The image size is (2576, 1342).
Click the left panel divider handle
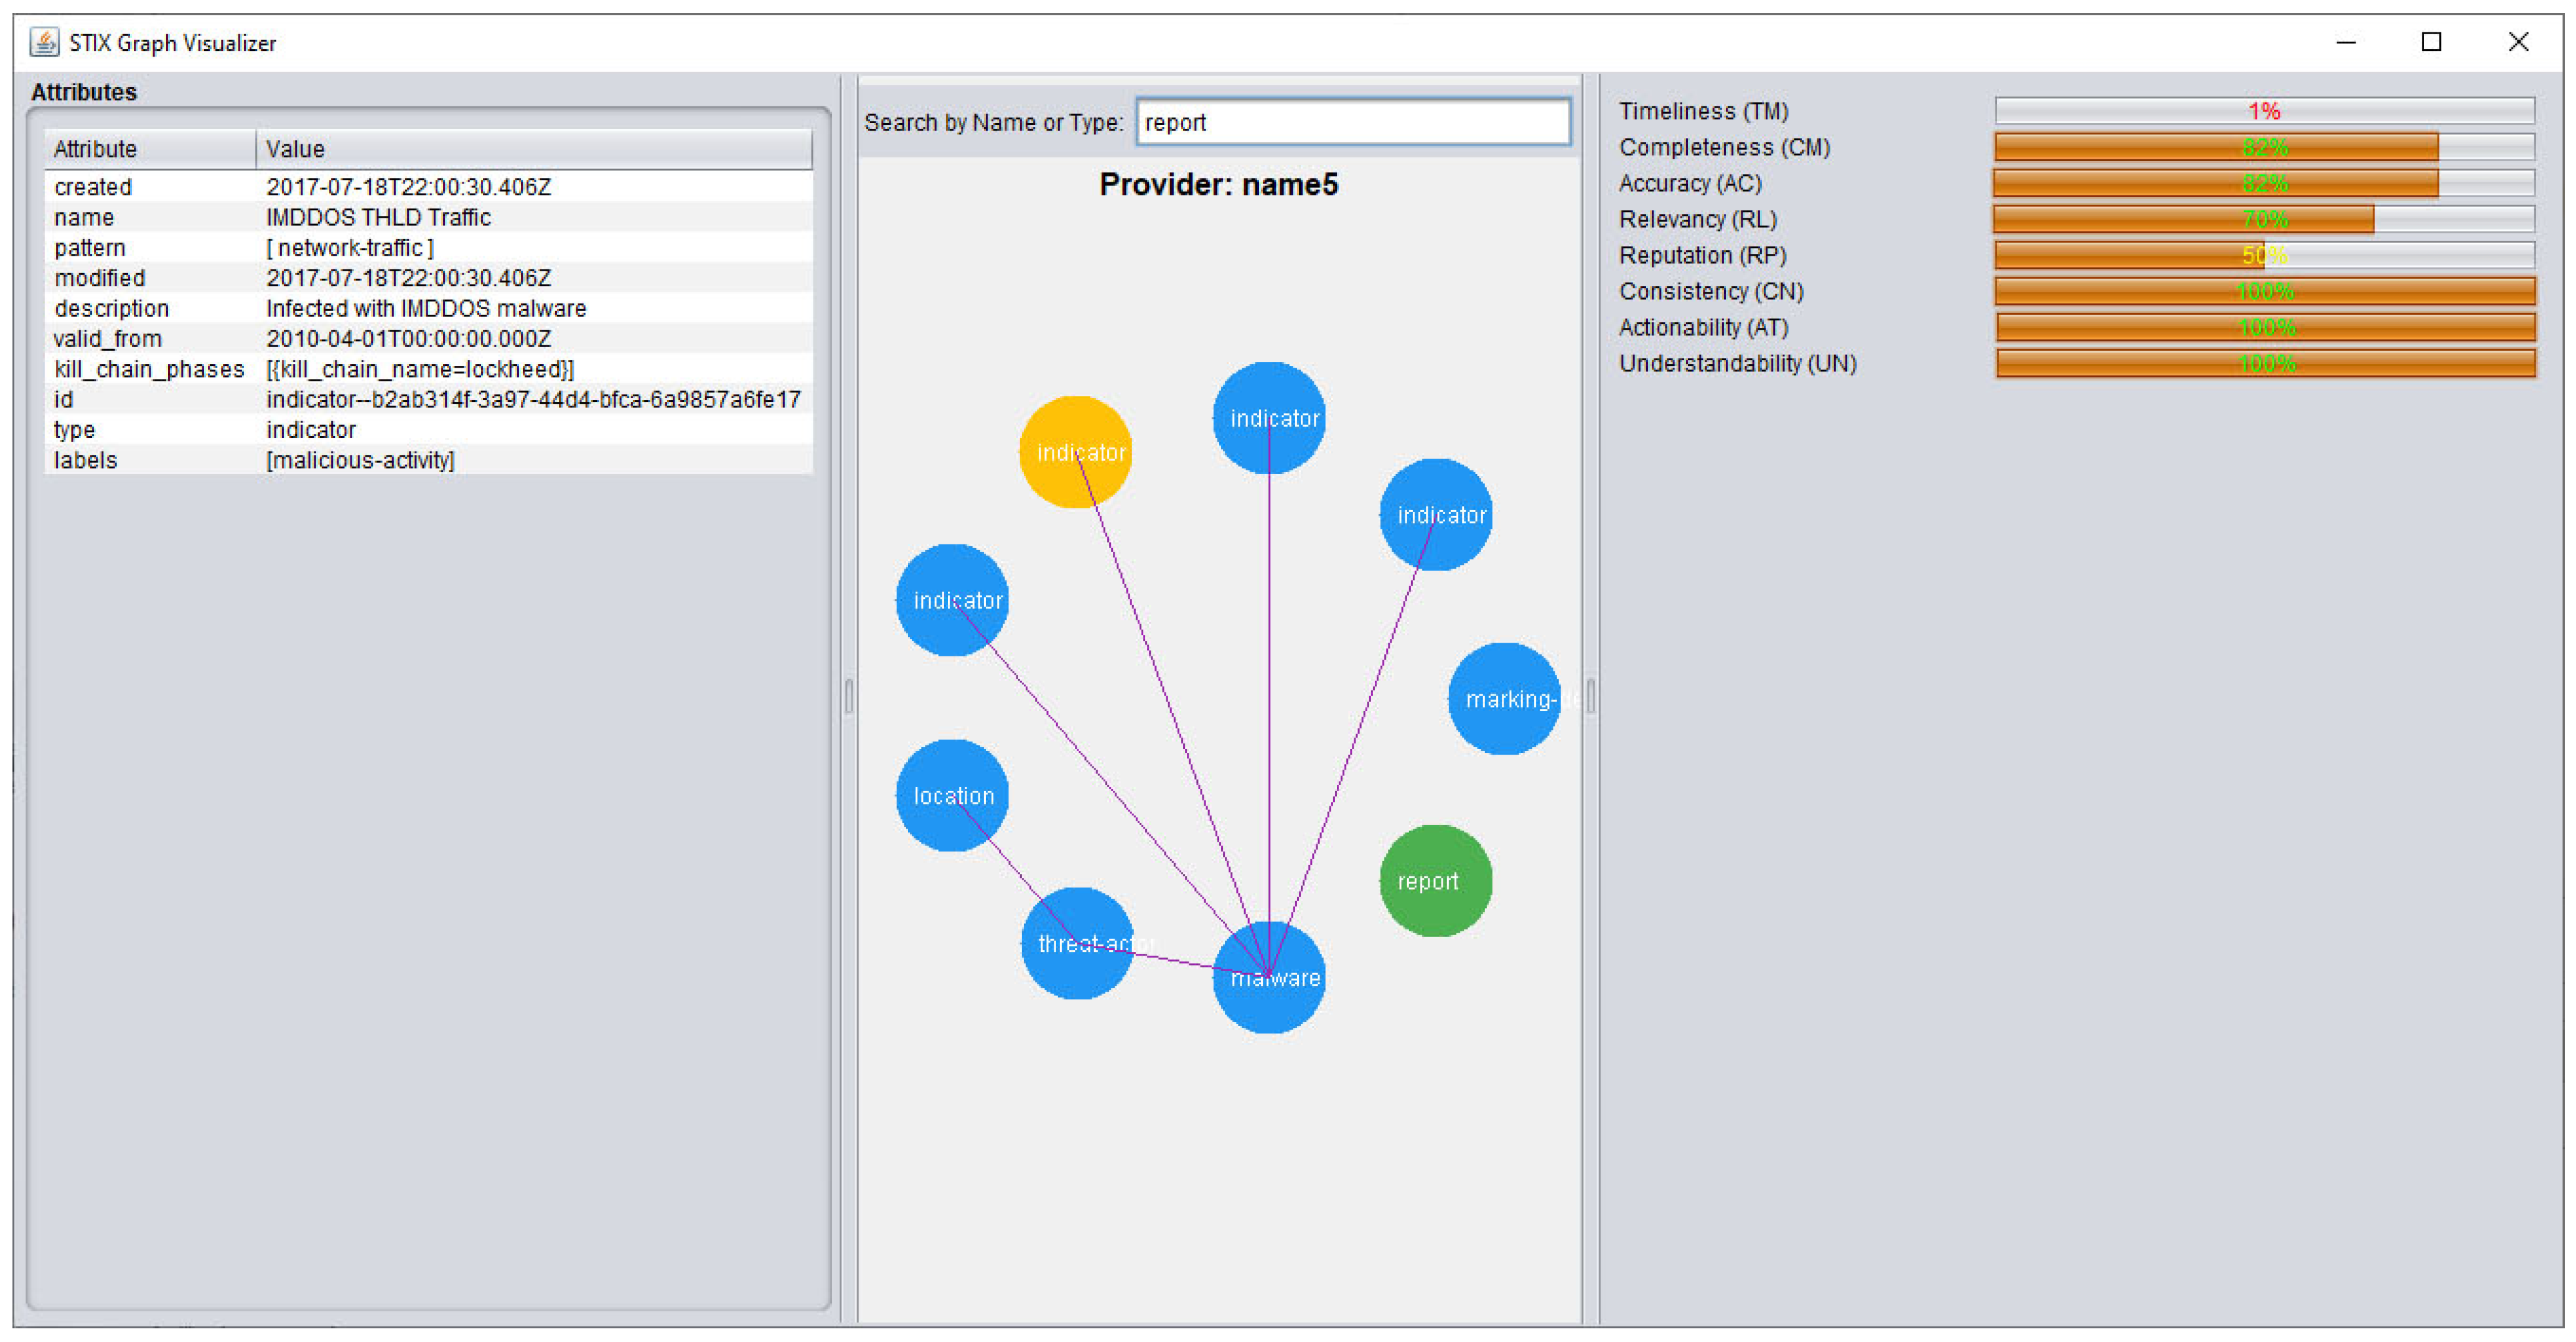849,696
